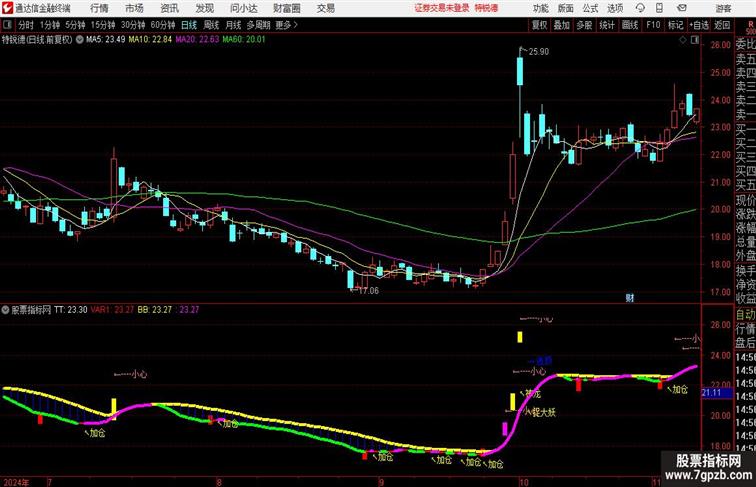The height and width of the screenshot is (487, 756).
Task: Switch to the 5分钟 period tab
Action: [x=75, y=25]
